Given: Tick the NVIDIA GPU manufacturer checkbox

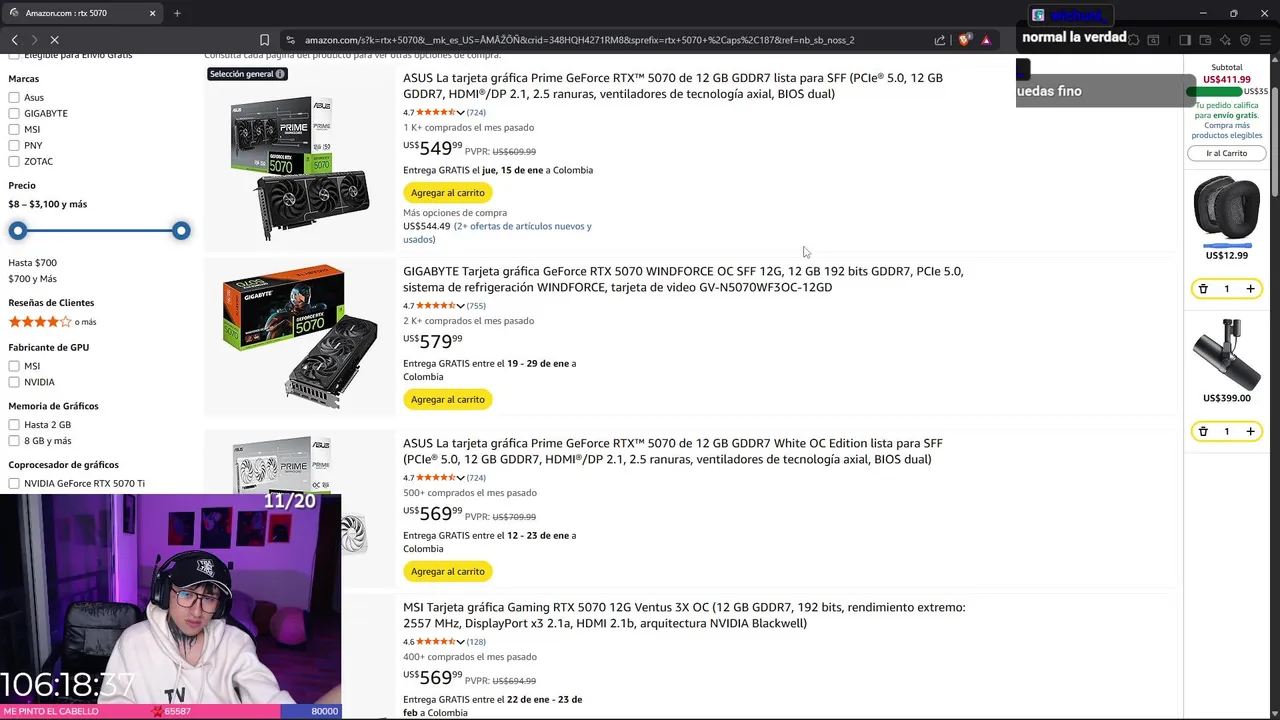Looking at the screenshot, I should tap(14, 382).
